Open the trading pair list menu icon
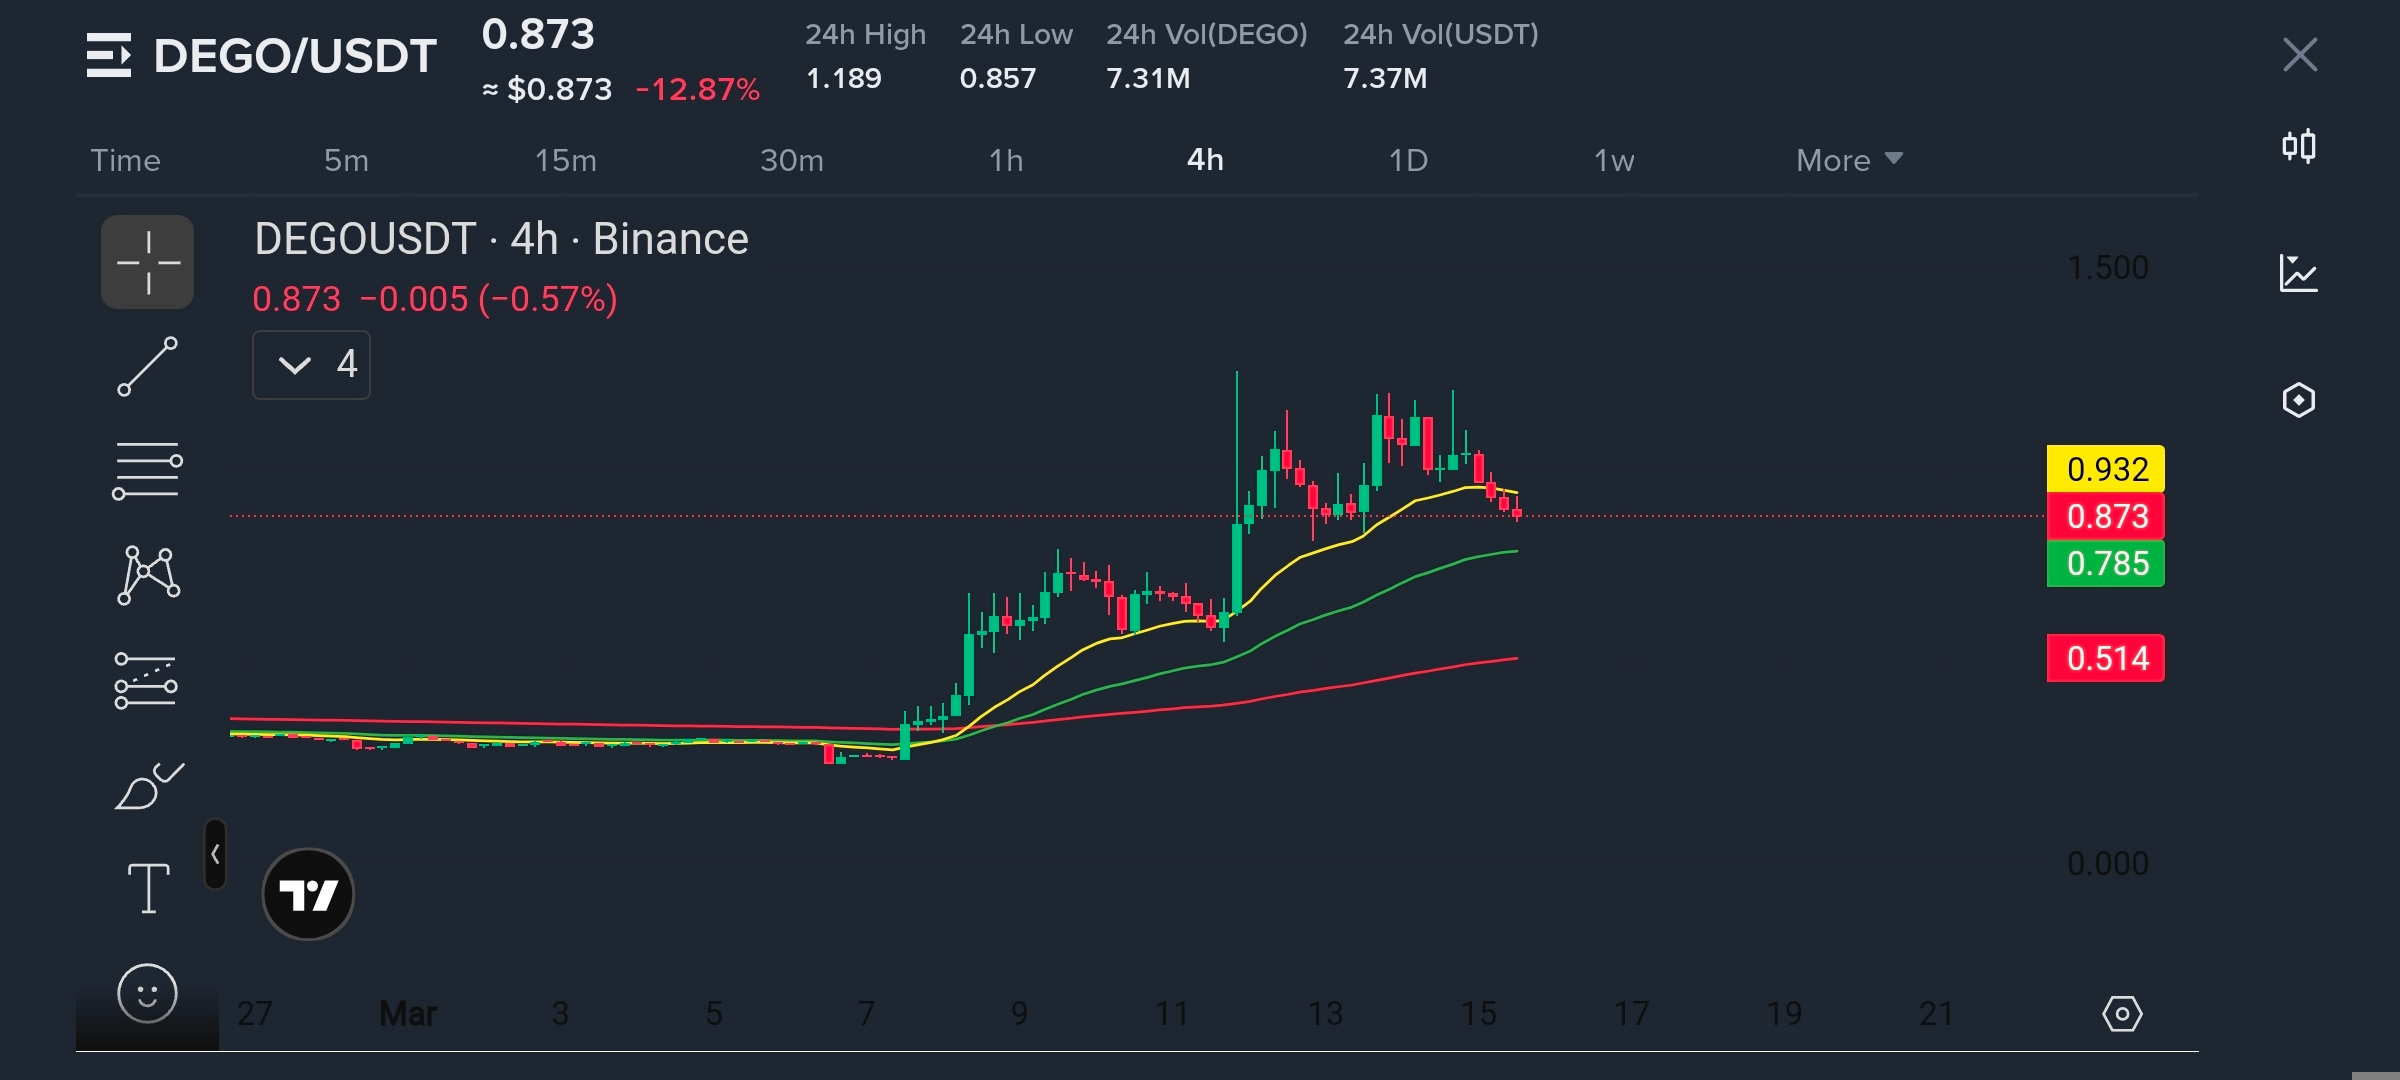The image size is (2400, 1080). pos(109,55)
